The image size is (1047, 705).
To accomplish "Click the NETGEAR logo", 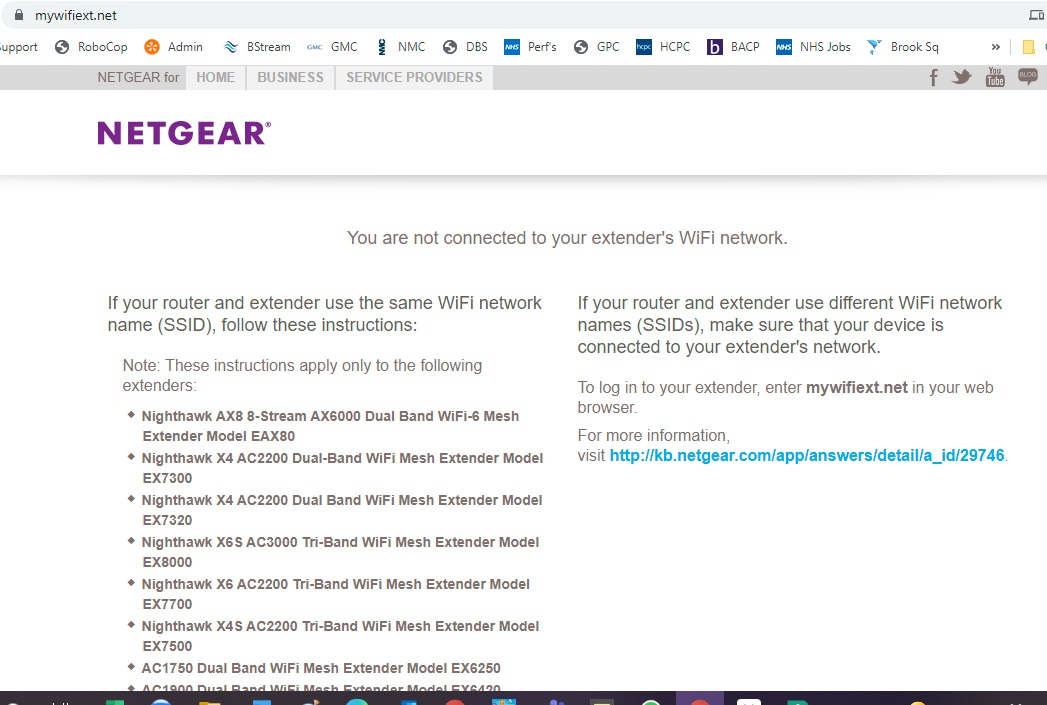I will coord(183,131).
